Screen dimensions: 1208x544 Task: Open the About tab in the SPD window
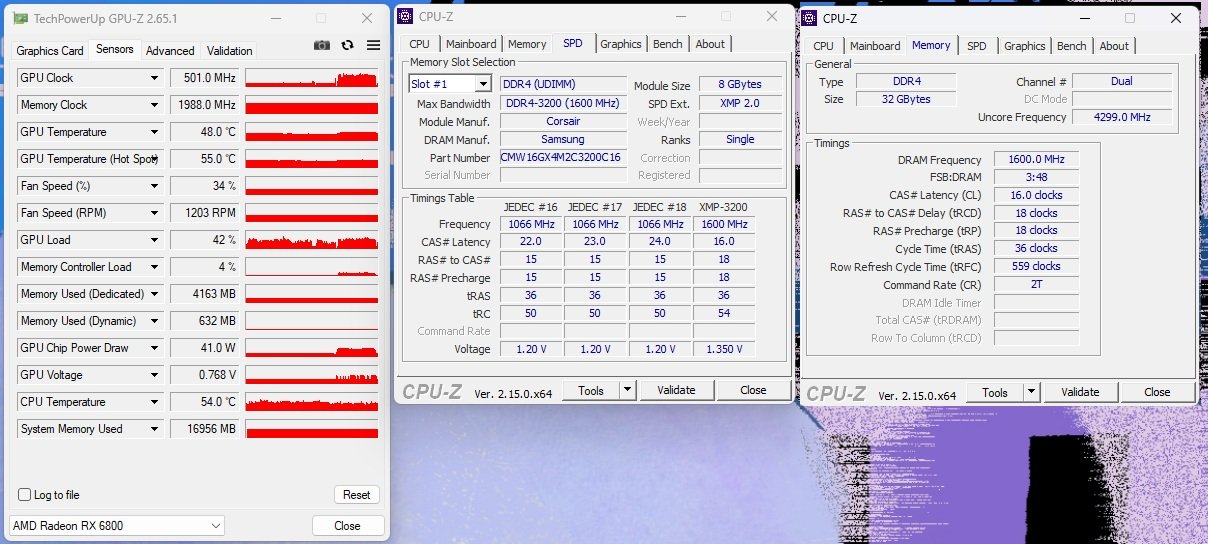(x=710, y=44)
